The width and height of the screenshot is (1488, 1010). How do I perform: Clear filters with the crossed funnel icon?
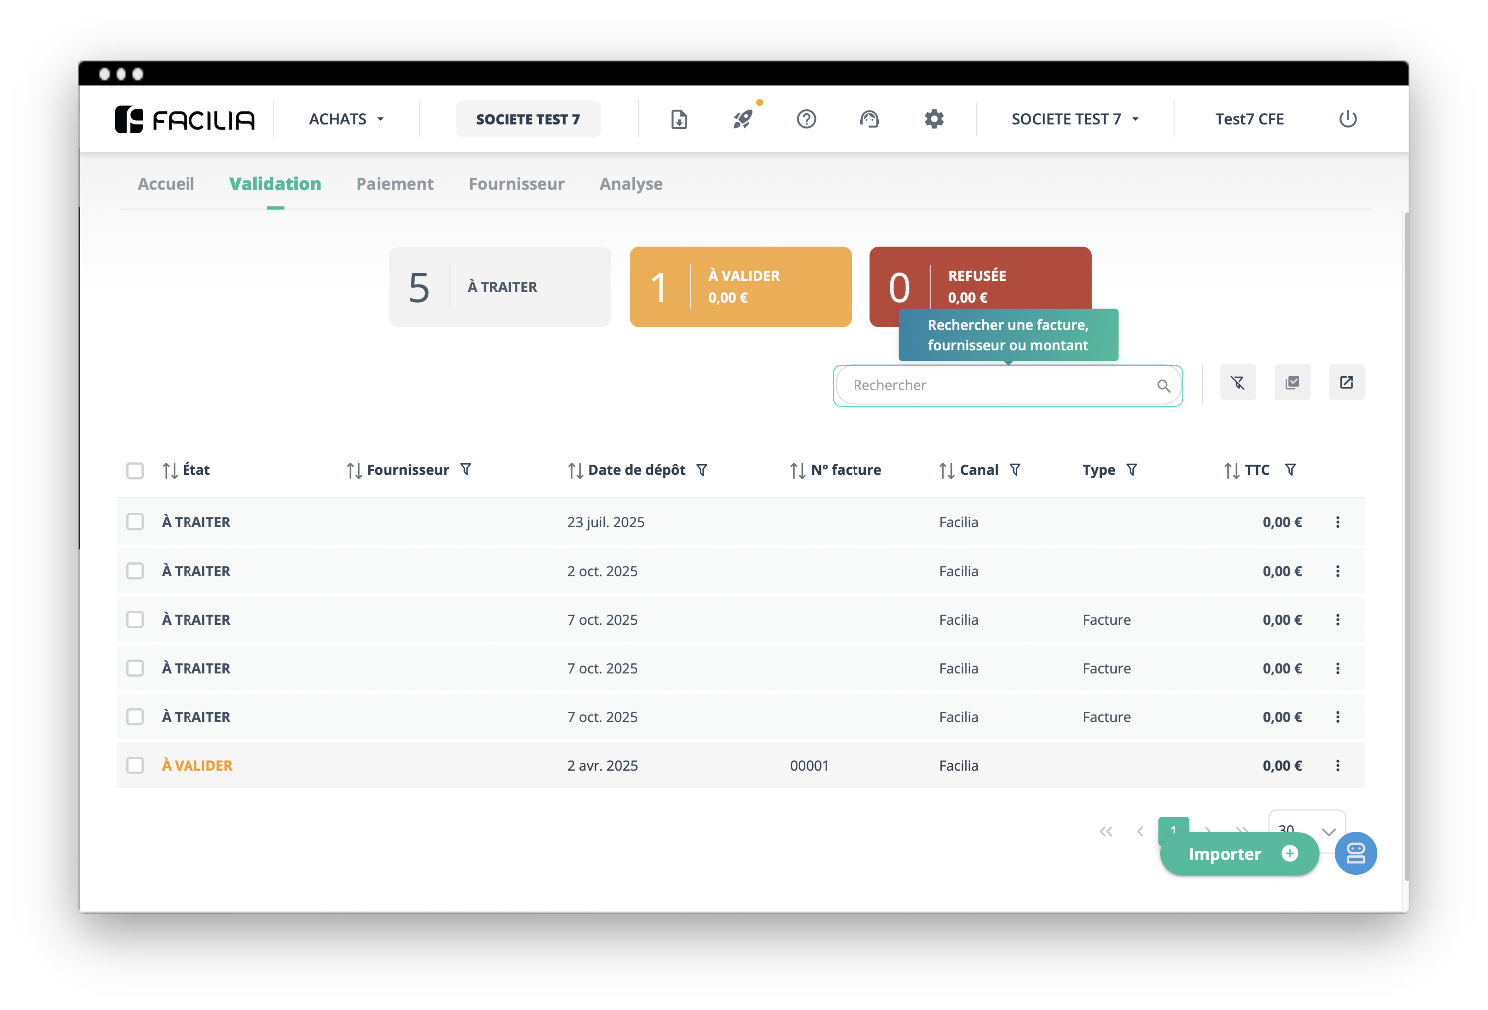click(x=1238, y=382)
